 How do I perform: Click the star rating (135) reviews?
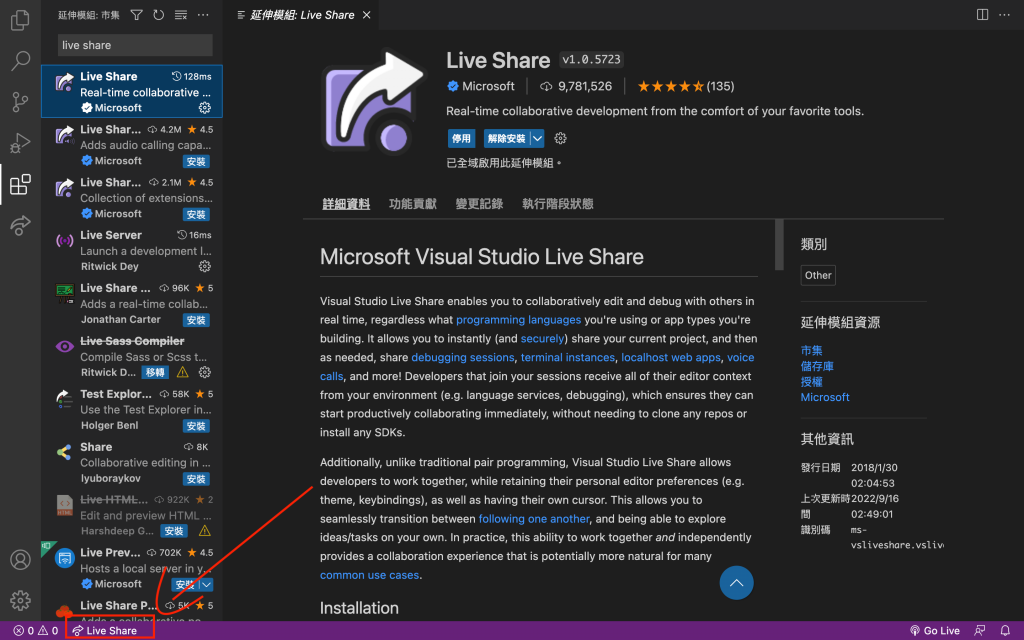686,86
